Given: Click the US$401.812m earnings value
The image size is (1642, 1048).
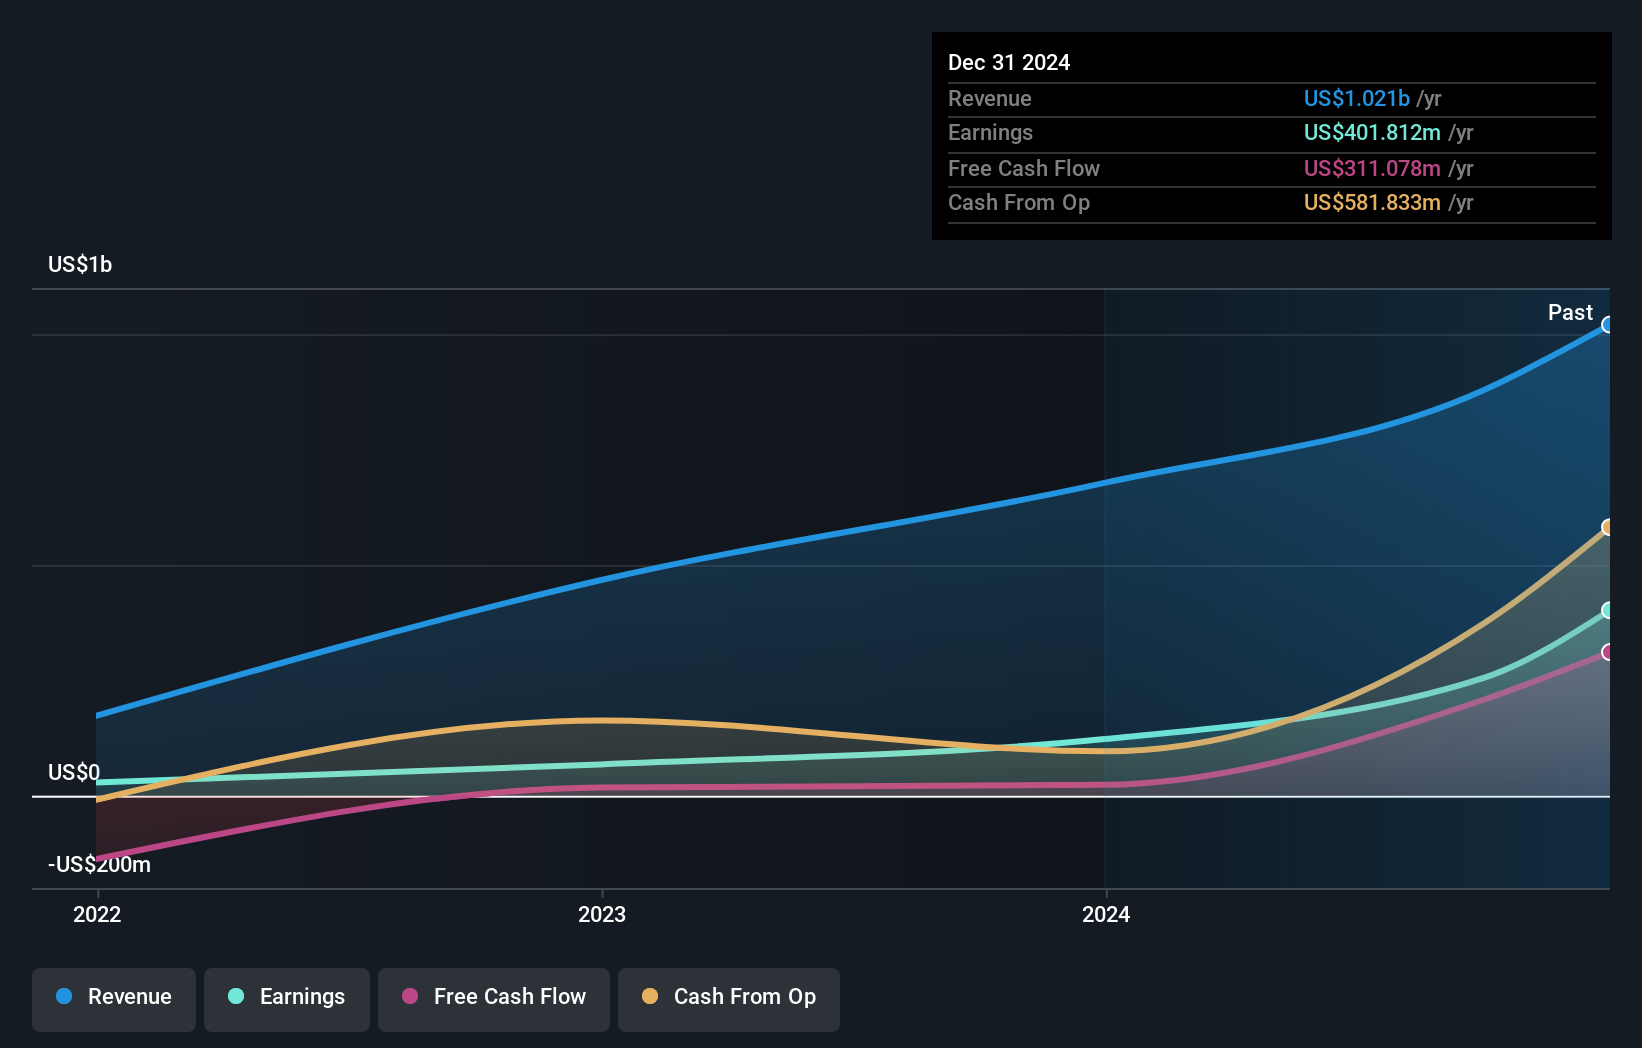Looking at the screenshot, I should click(x=1372, y=132).
